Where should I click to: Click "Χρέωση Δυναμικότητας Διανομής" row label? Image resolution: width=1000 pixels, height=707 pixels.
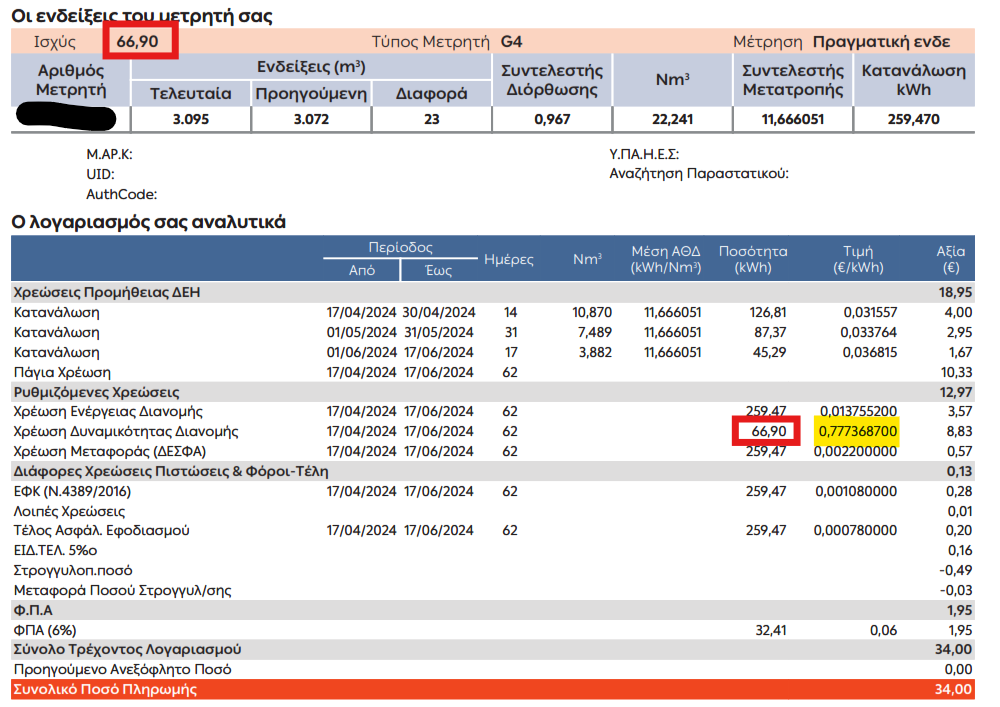tap(126, 432)
